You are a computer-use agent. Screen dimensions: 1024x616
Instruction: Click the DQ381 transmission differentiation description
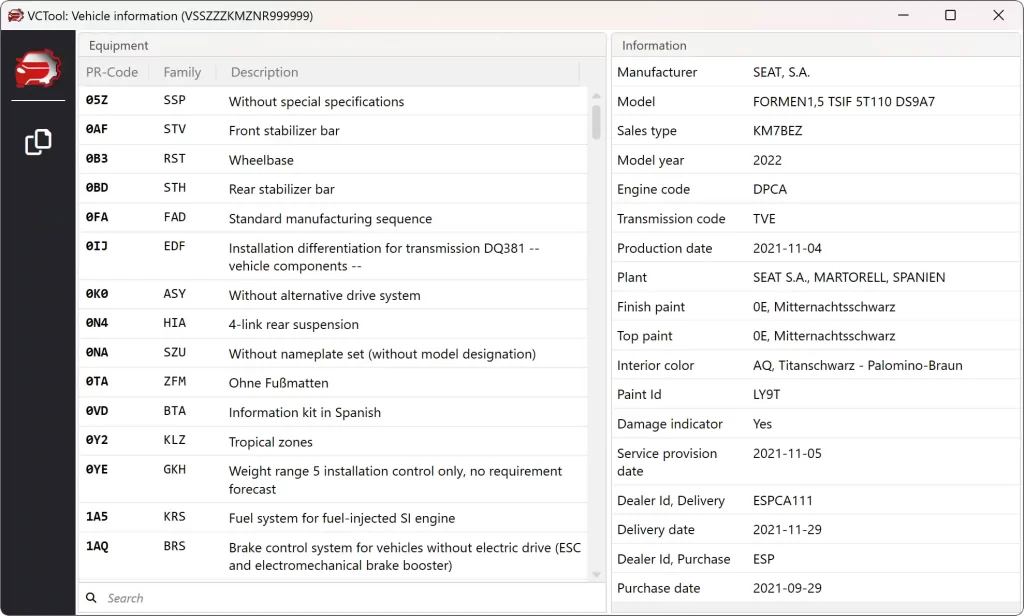[x=384, y=257]
